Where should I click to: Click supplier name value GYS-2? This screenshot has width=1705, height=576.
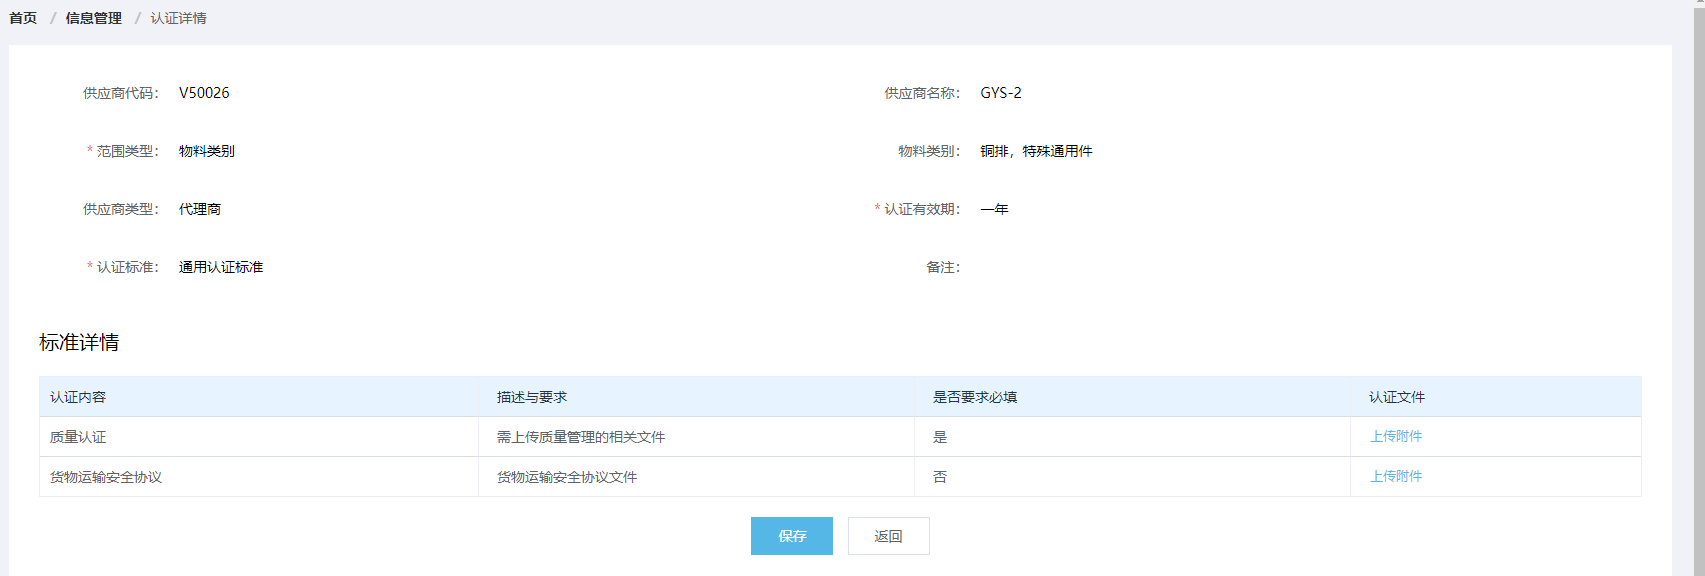pyautogui.click(x=1001, y=93)
